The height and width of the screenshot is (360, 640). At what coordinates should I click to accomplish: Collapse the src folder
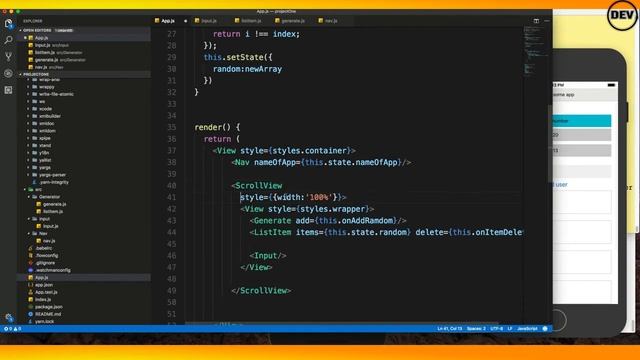tap(38, 189)
